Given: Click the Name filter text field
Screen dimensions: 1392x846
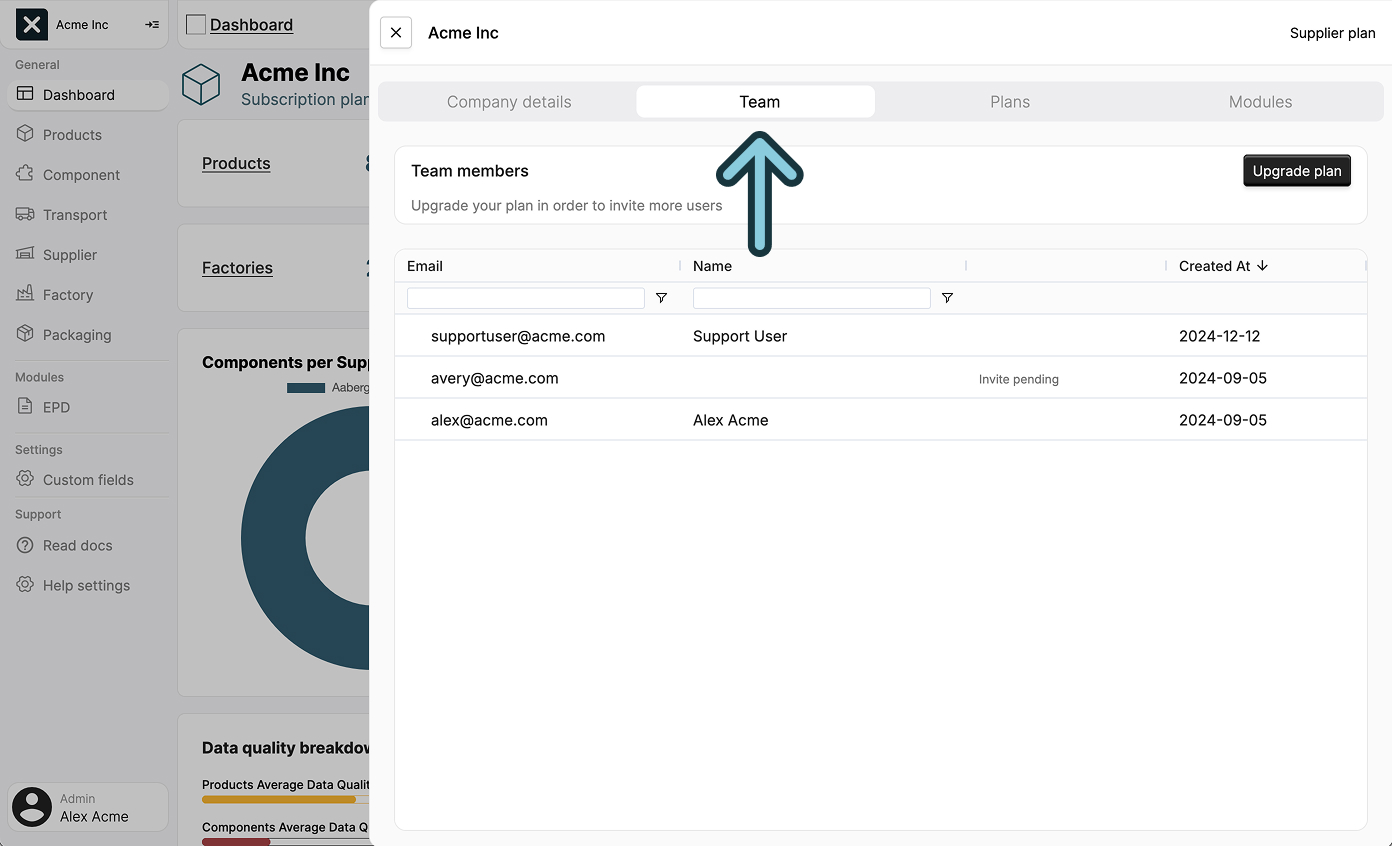Looking at the screenshot, I should [811, 298].
